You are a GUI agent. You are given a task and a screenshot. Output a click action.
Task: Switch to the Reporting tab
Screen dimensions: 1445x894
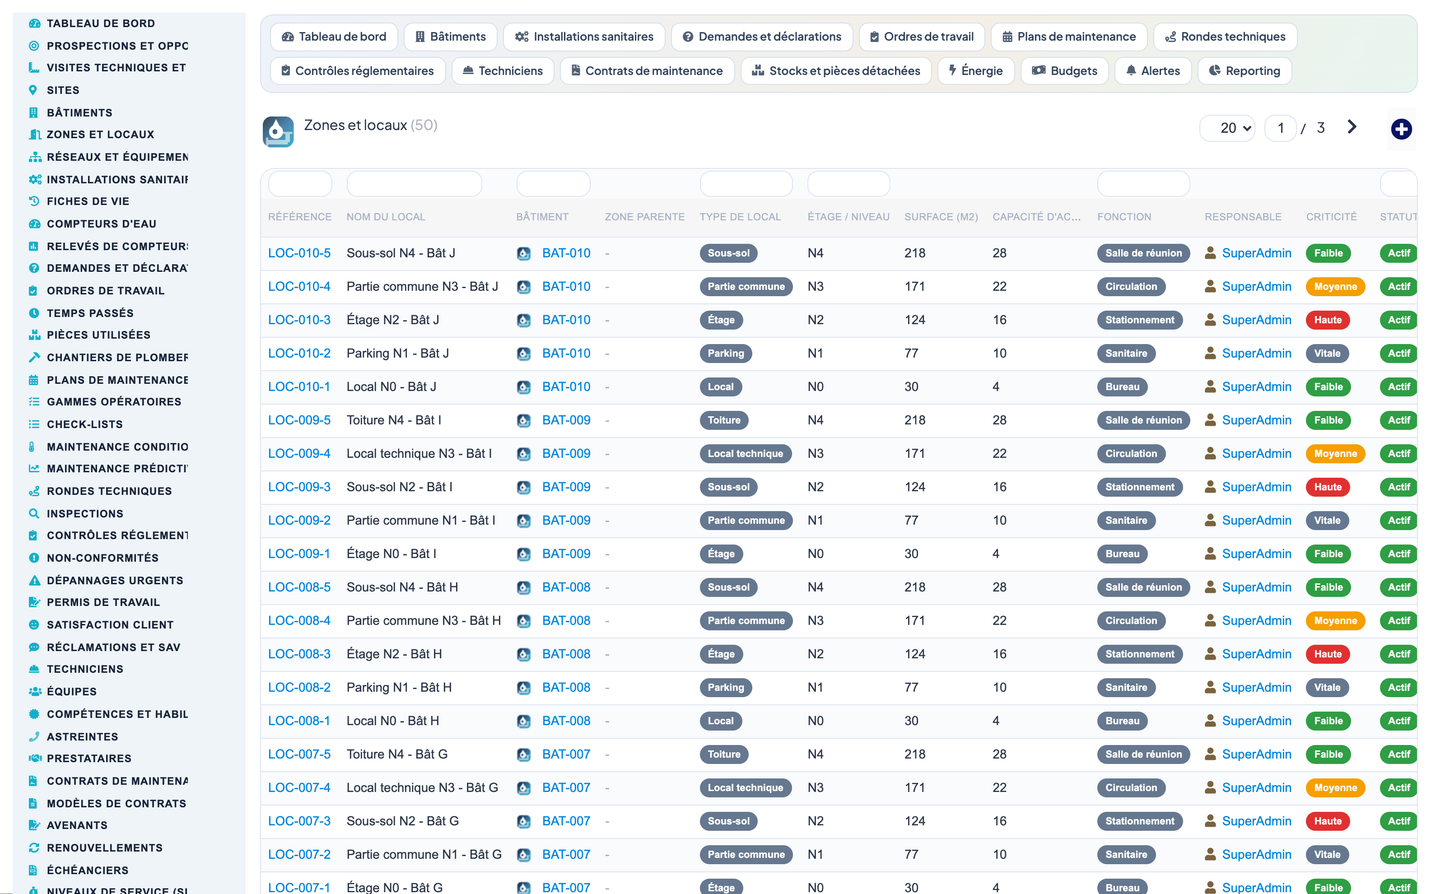point(1244,71)
